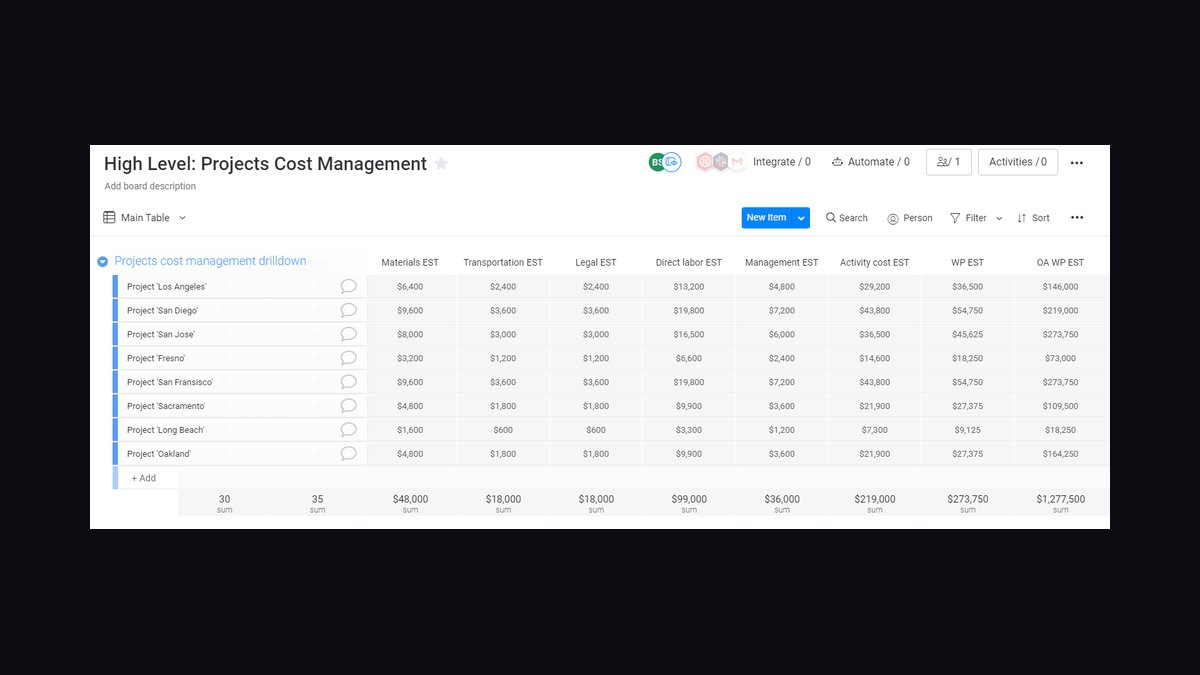Click the $48,000 Materials EST sum
1200x675 pixels.
point(410,499)
